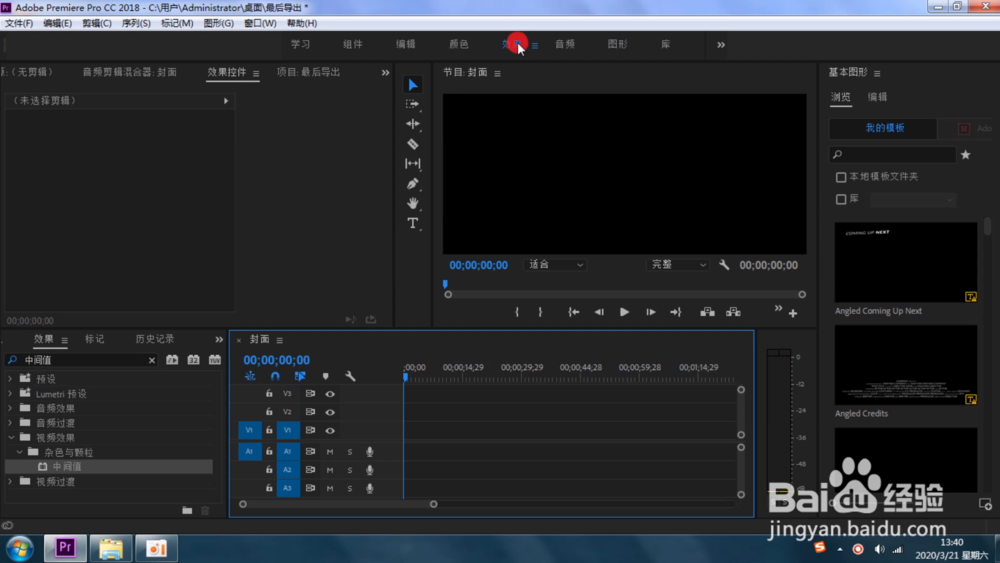Click My Templates button
Viewport: 1000px width, 563px height.
click(884, 128)
